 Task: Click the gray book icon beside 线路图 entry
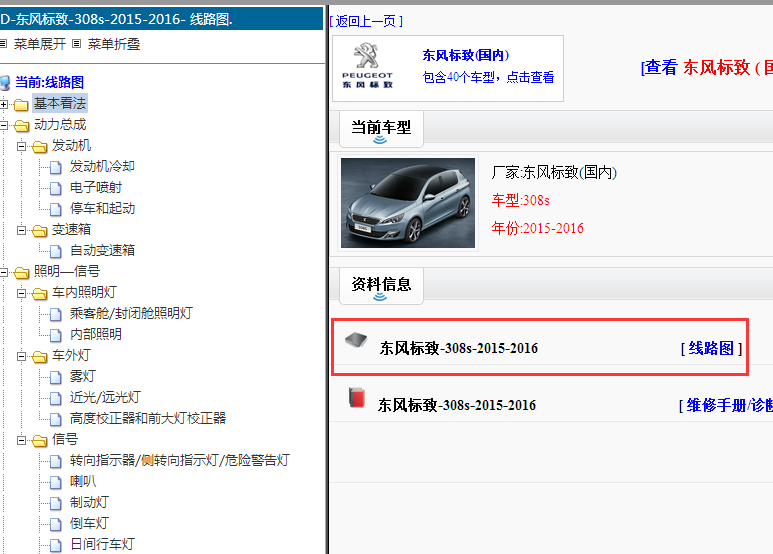click(356, 339)
